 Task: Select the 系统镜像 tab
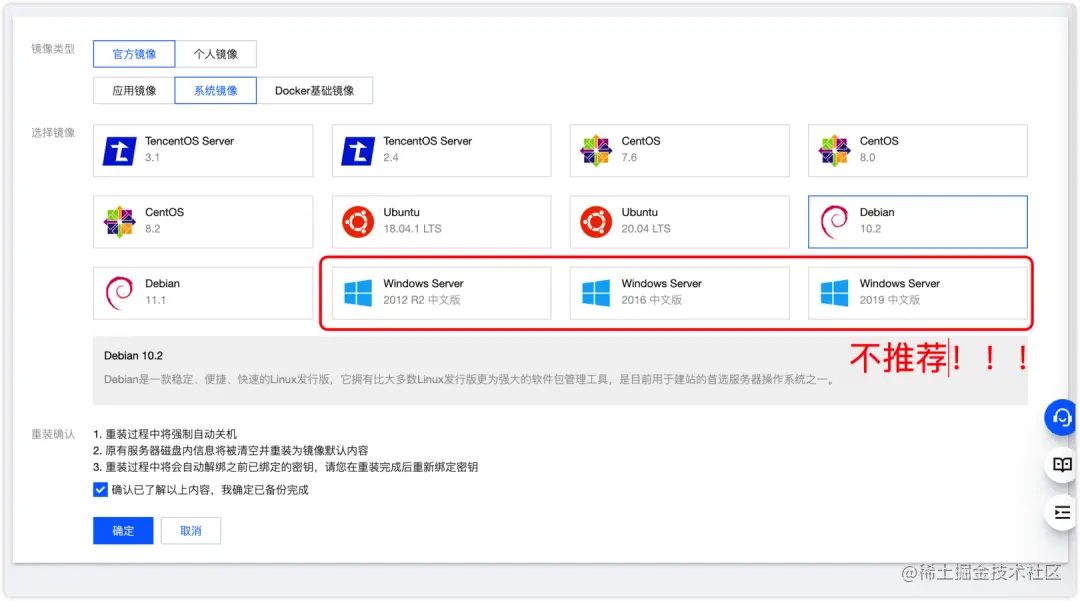(216, 90)
